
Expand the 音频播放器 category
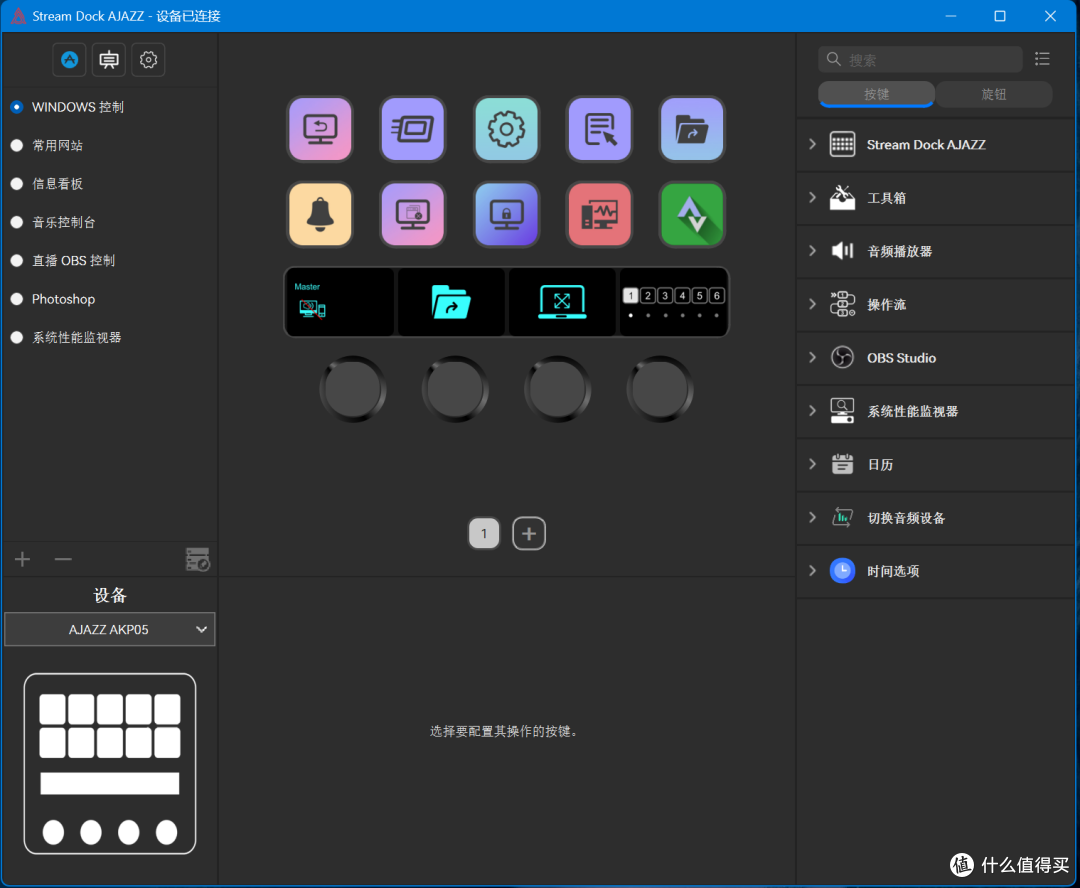pyautogui.click(x=812, y=251)
